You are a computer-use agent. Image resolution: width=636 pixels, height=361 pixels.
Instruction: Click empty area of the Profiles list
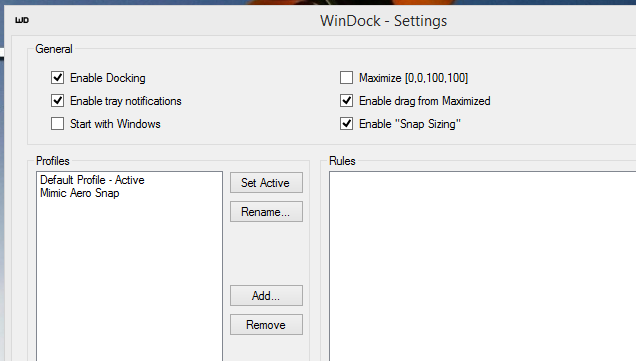129,280
